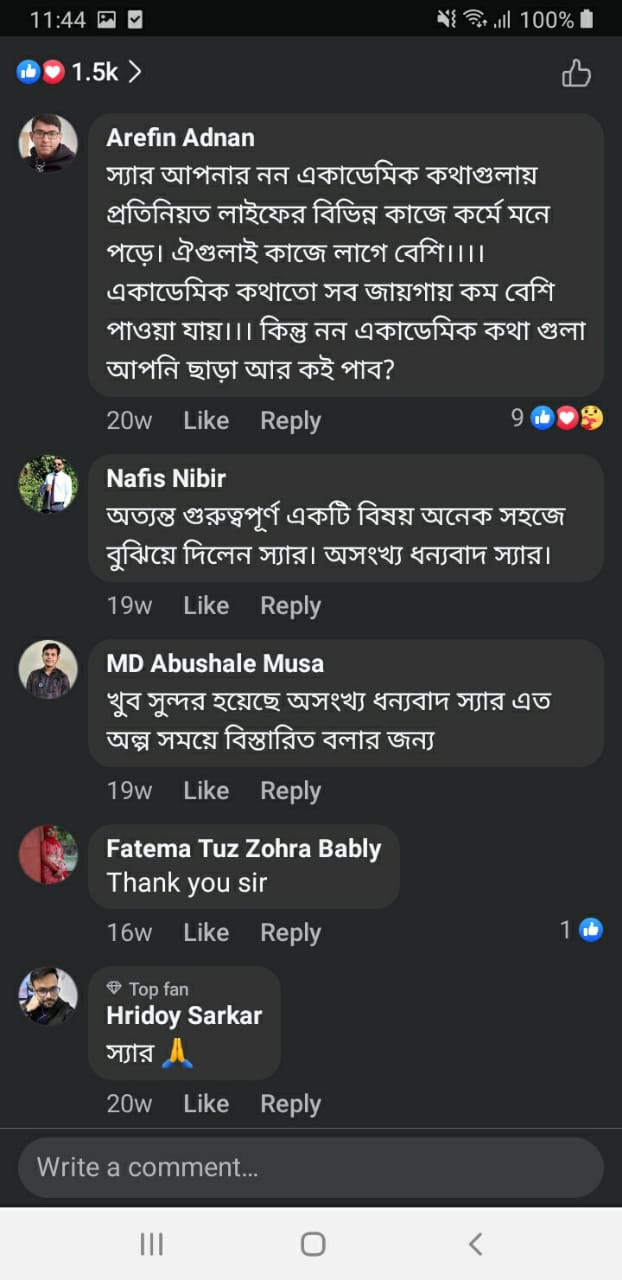Screen dimensions: 622x1280
Task: Reply to Arefin Adnan's comment
Action: (290, 421)
